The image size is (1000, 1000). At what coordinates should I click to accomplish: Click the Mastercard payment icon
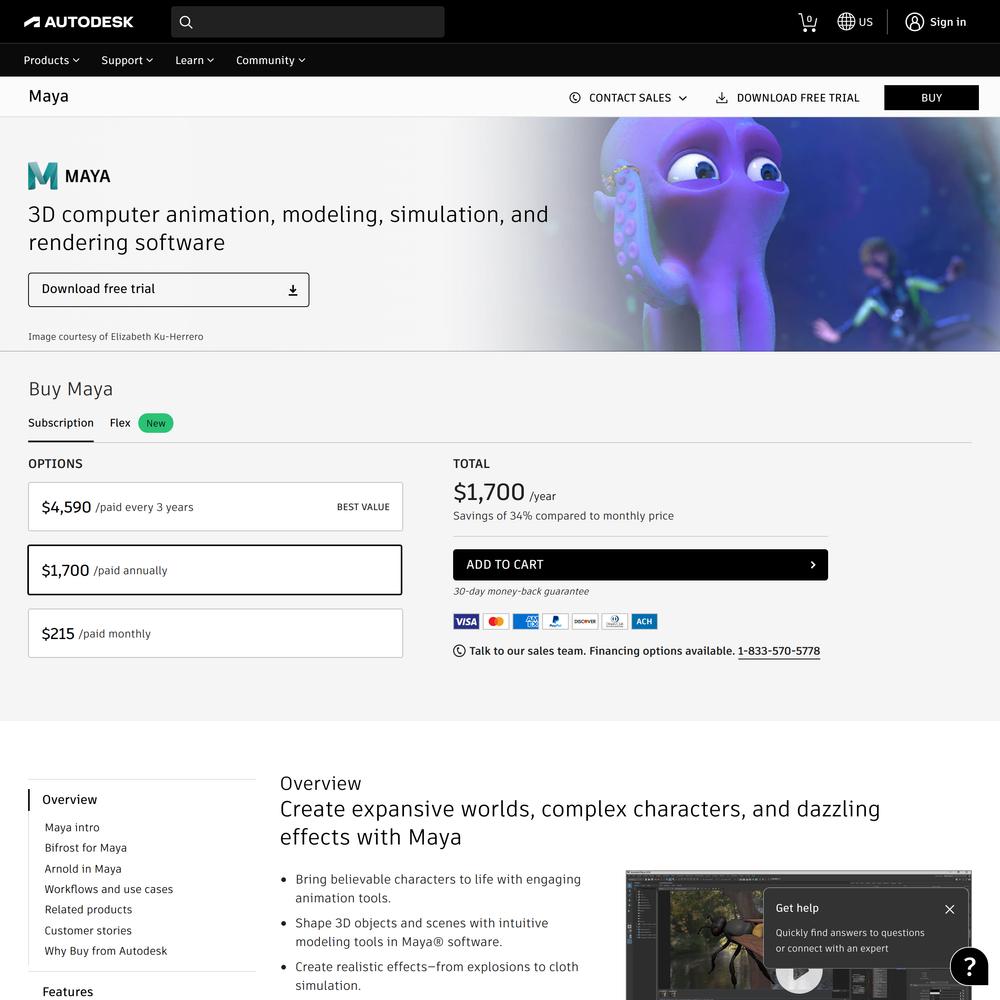pos(496,621)
